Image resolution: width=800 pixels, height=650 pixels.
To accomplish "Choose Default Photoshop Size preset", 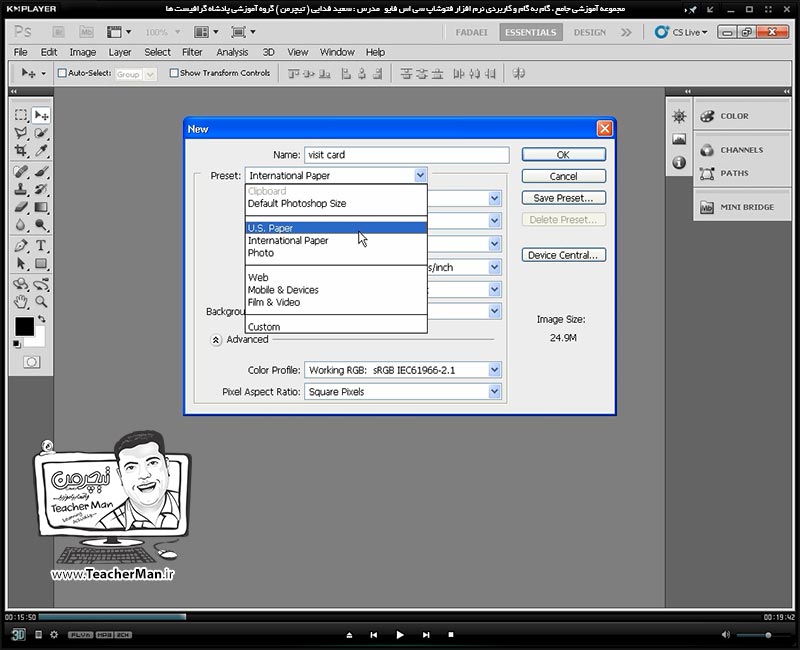I will pos(336,204).
